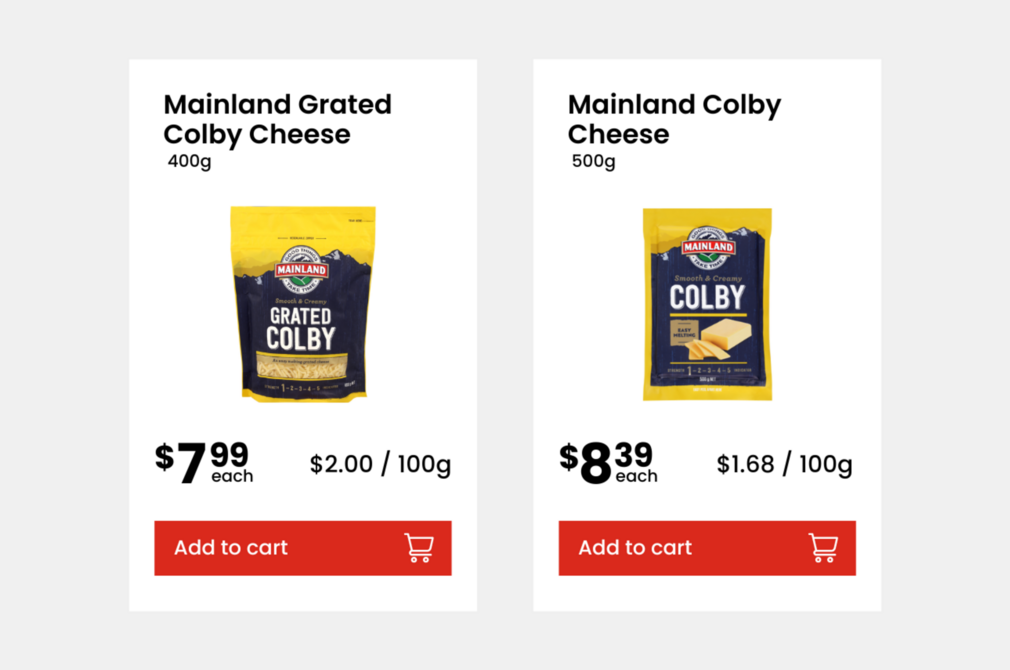Screen dimensions: 1010x670
Task: Click the 500g weight label
Action: (594, 160)
